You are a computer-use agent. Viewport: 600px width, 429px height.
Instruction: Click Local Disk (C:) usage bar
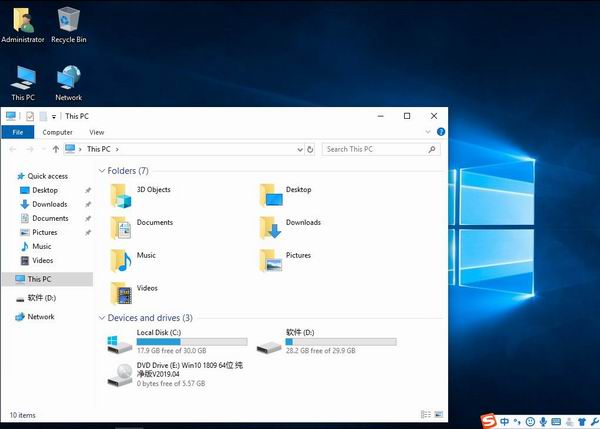click(192, 342)
